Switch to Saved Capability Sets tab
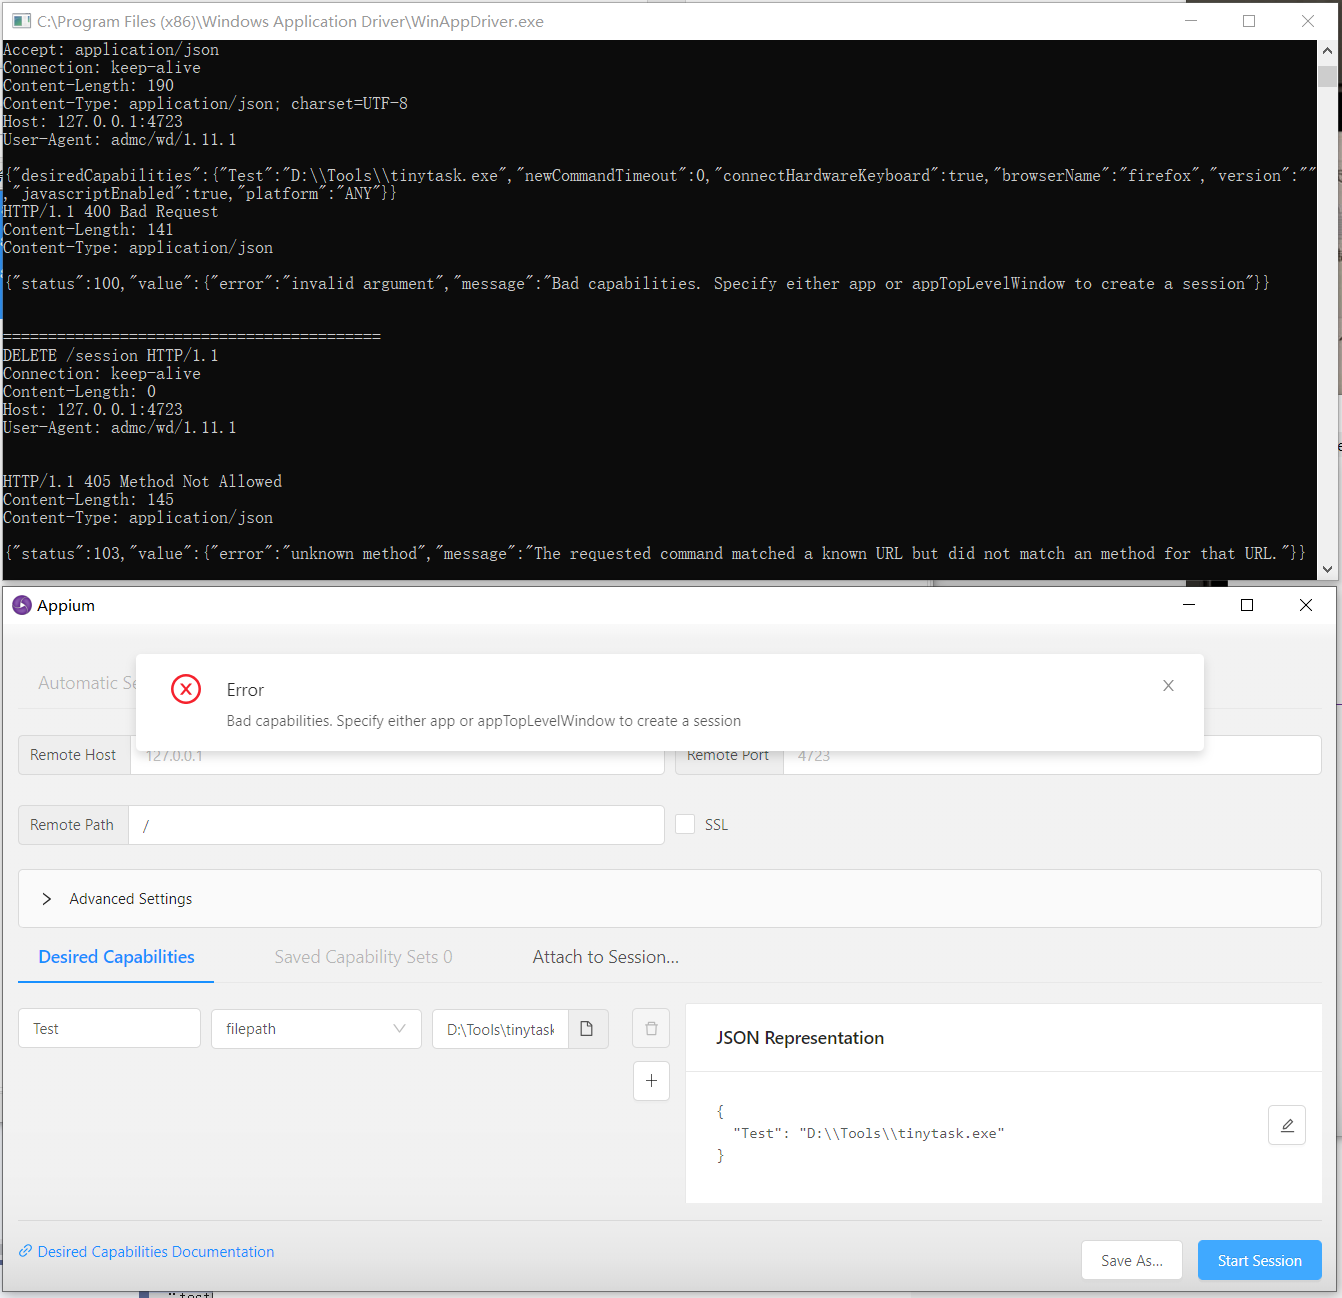The image size is (1342, 1298). [363, 956]
